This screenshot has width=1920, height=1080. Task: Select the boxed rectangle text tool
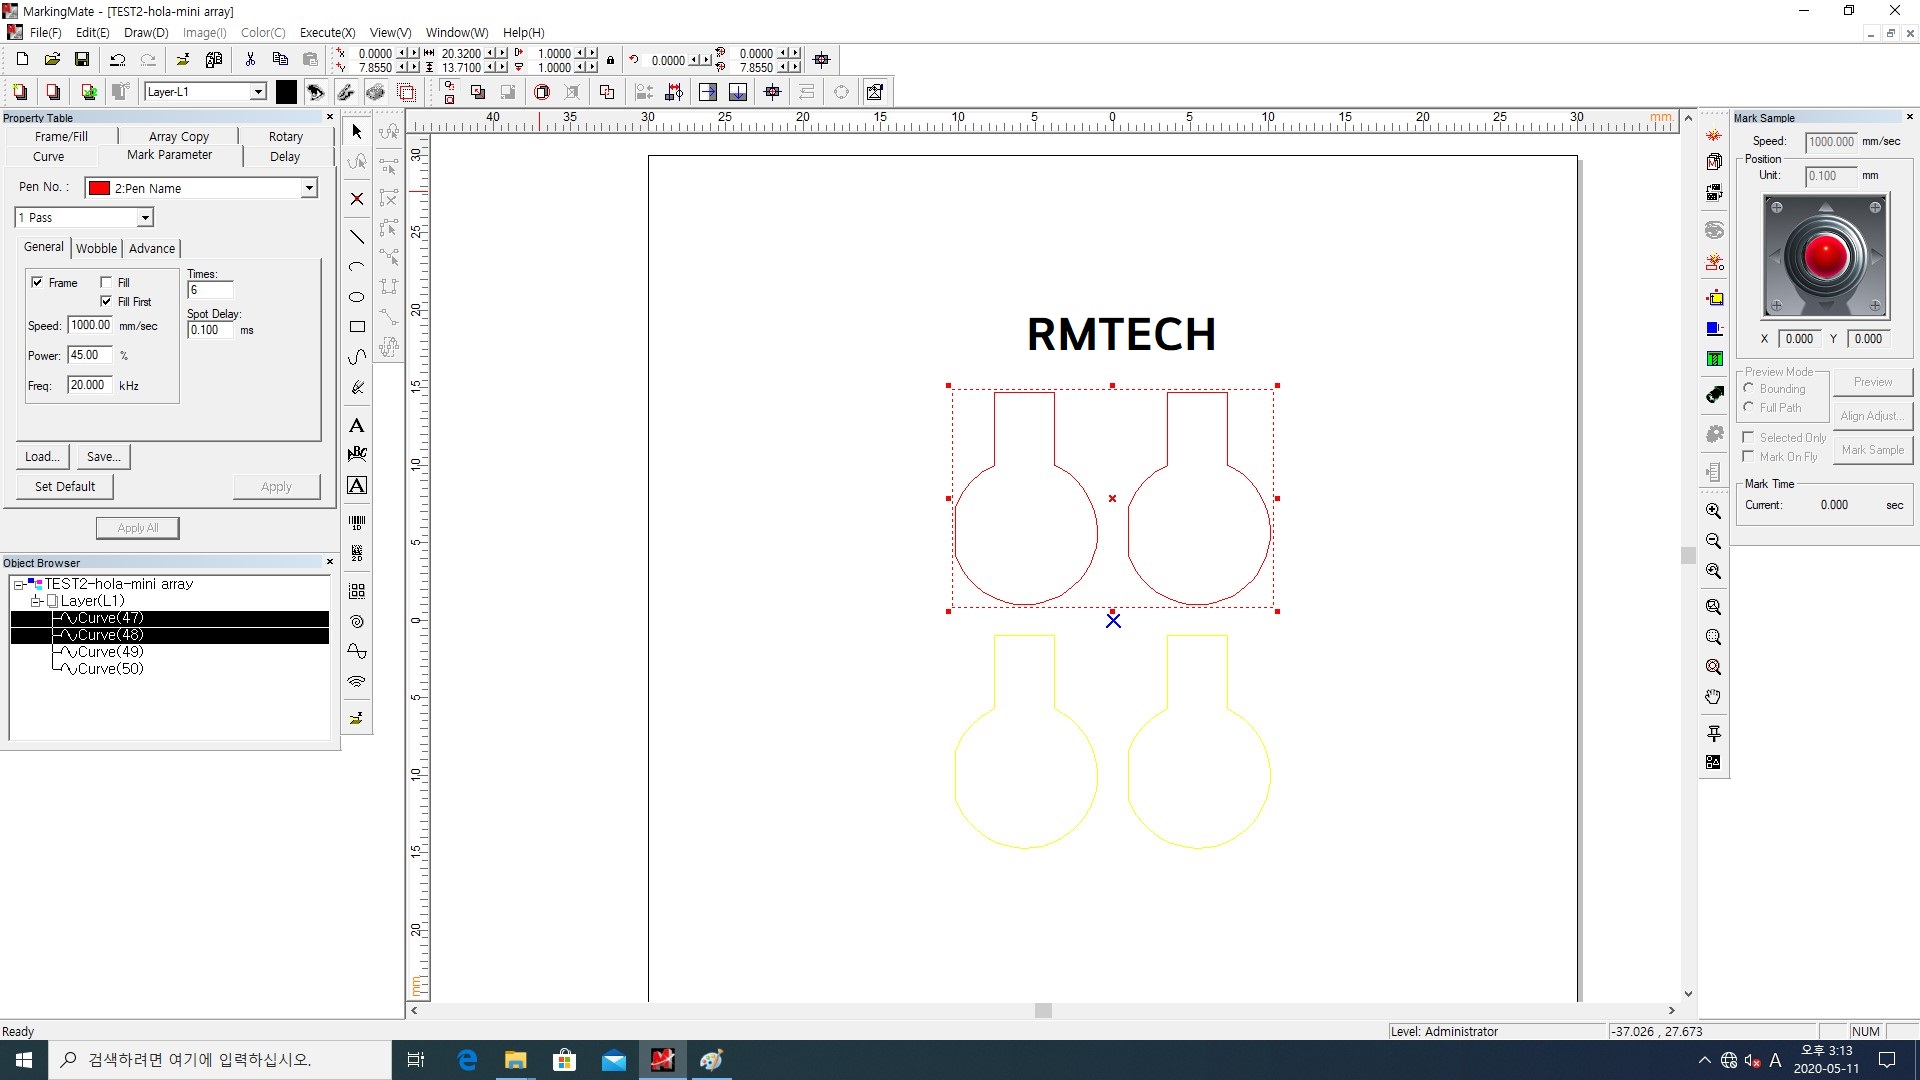(x=357, y=486)
